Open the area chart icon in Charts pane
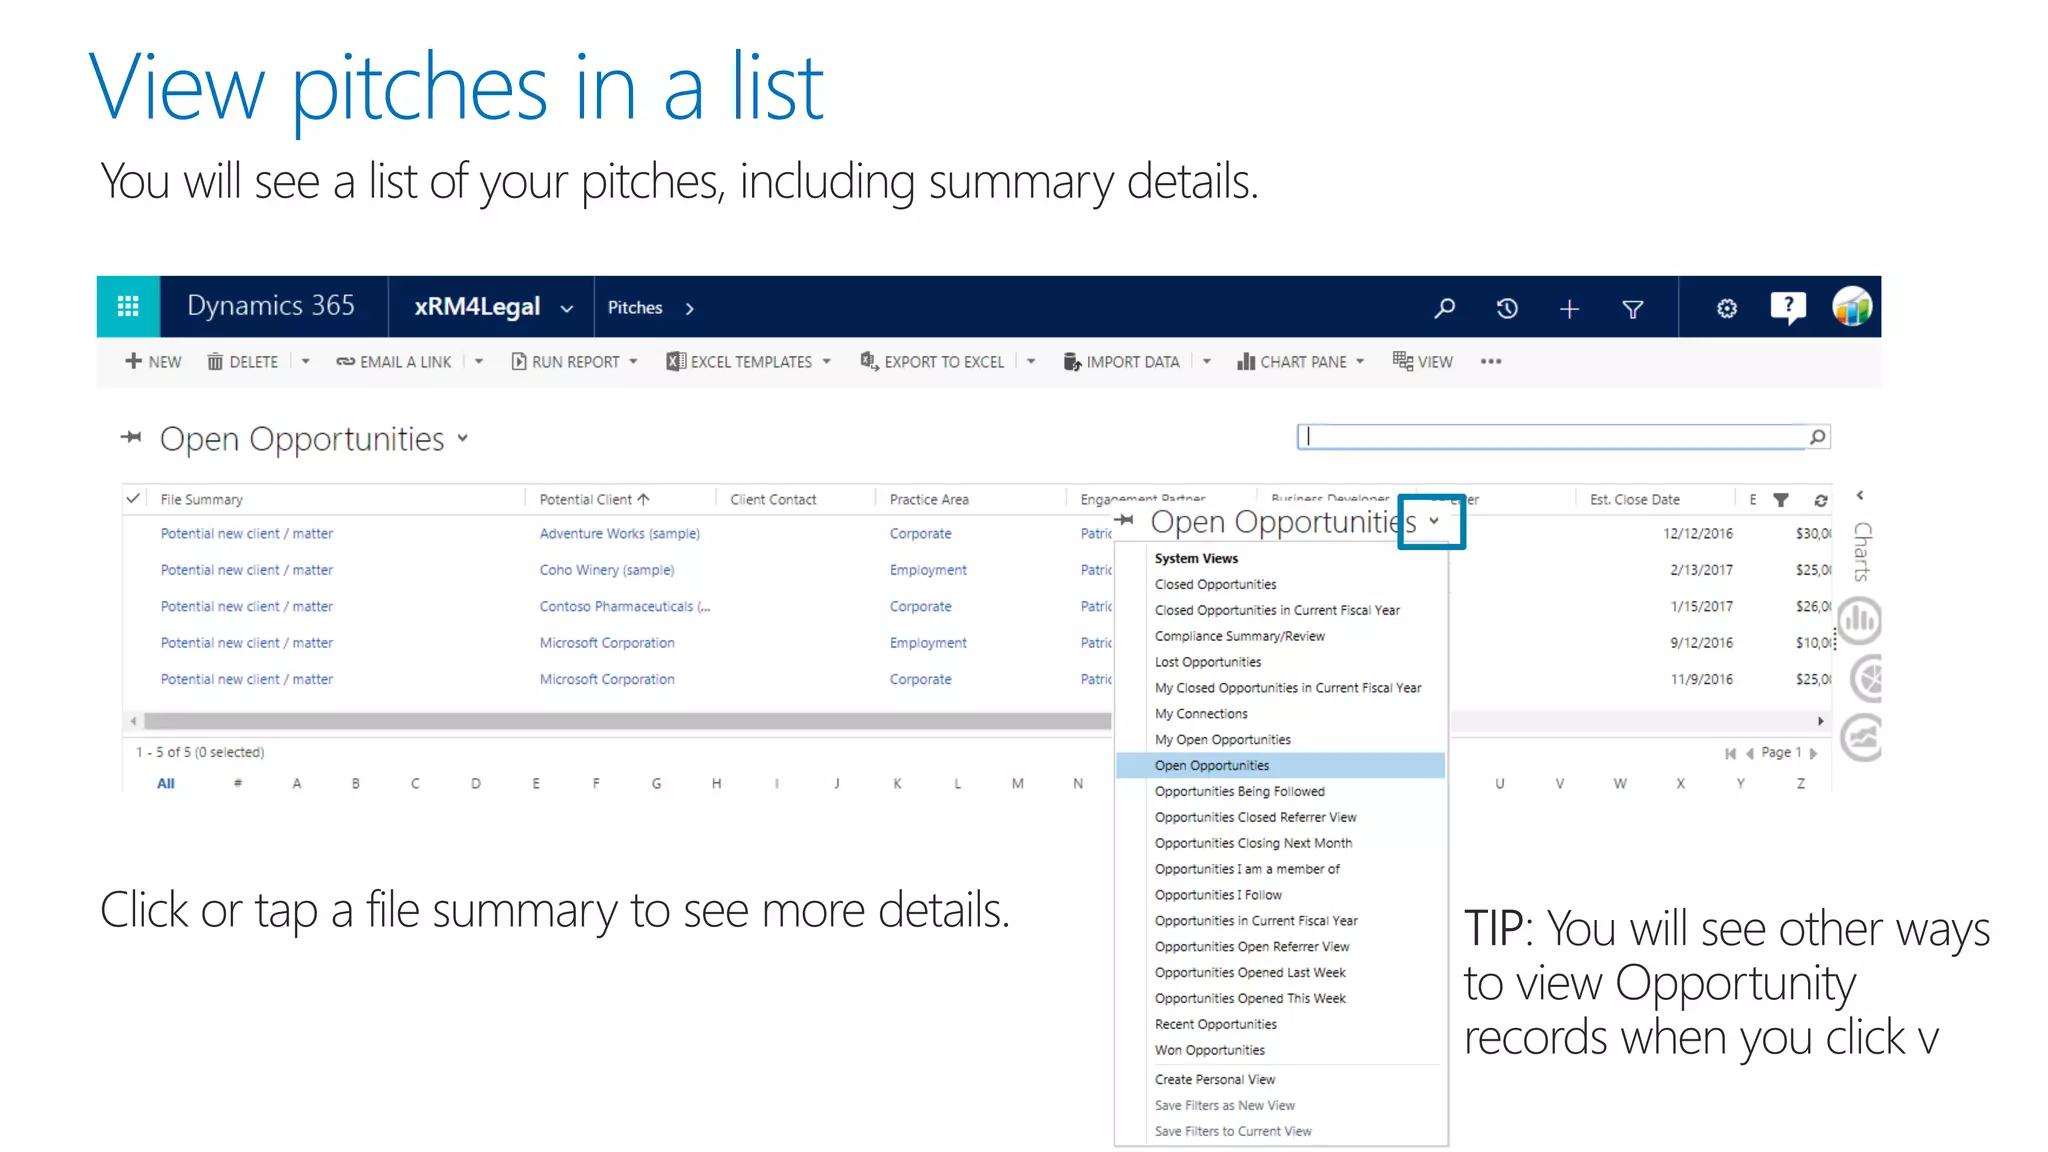Image resolution: width=2048 pixels, height=1152 pixels. coord(1862,740)
